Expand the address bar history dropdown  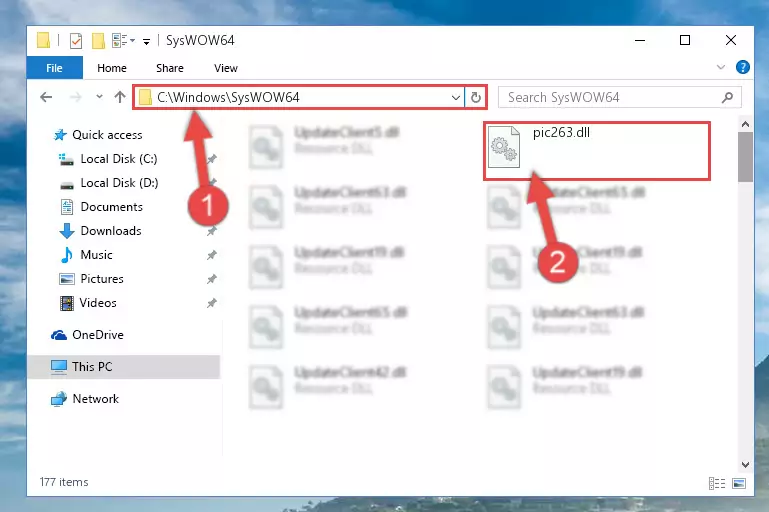tap(456, 98)
